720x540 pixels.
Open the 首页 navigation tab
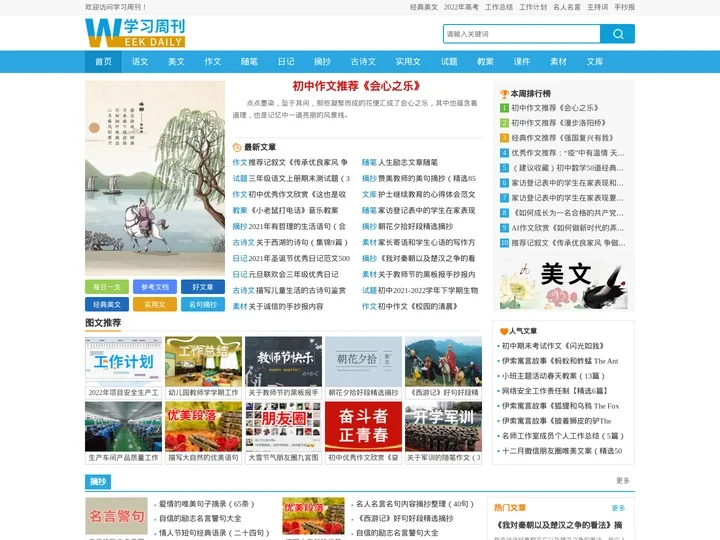coord(103,62)
